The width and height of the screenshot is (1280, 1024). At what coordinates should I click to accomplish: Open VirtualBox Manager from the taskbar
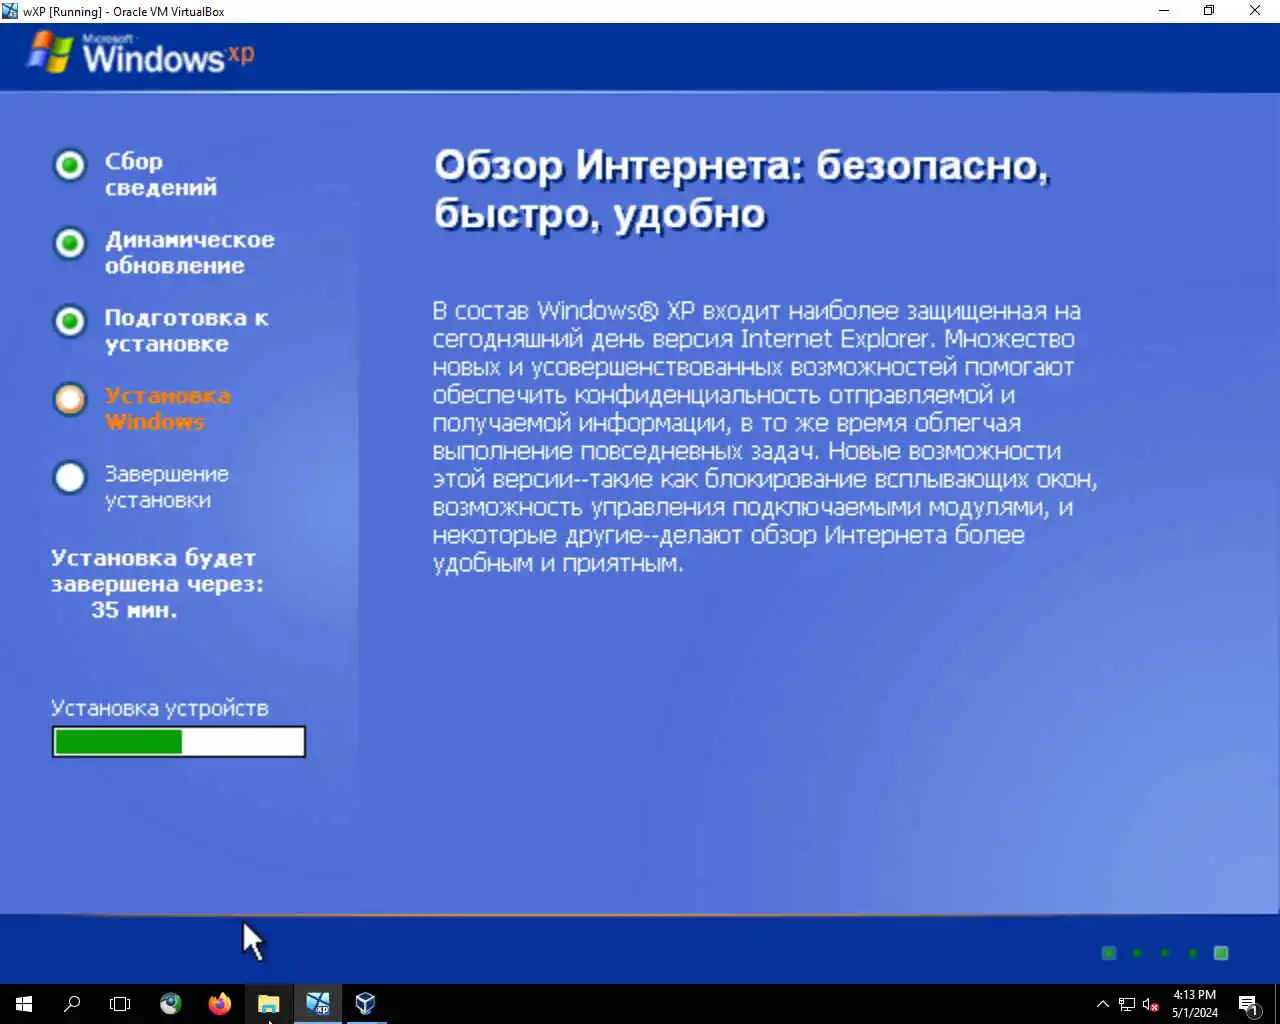click(366, 1004)
